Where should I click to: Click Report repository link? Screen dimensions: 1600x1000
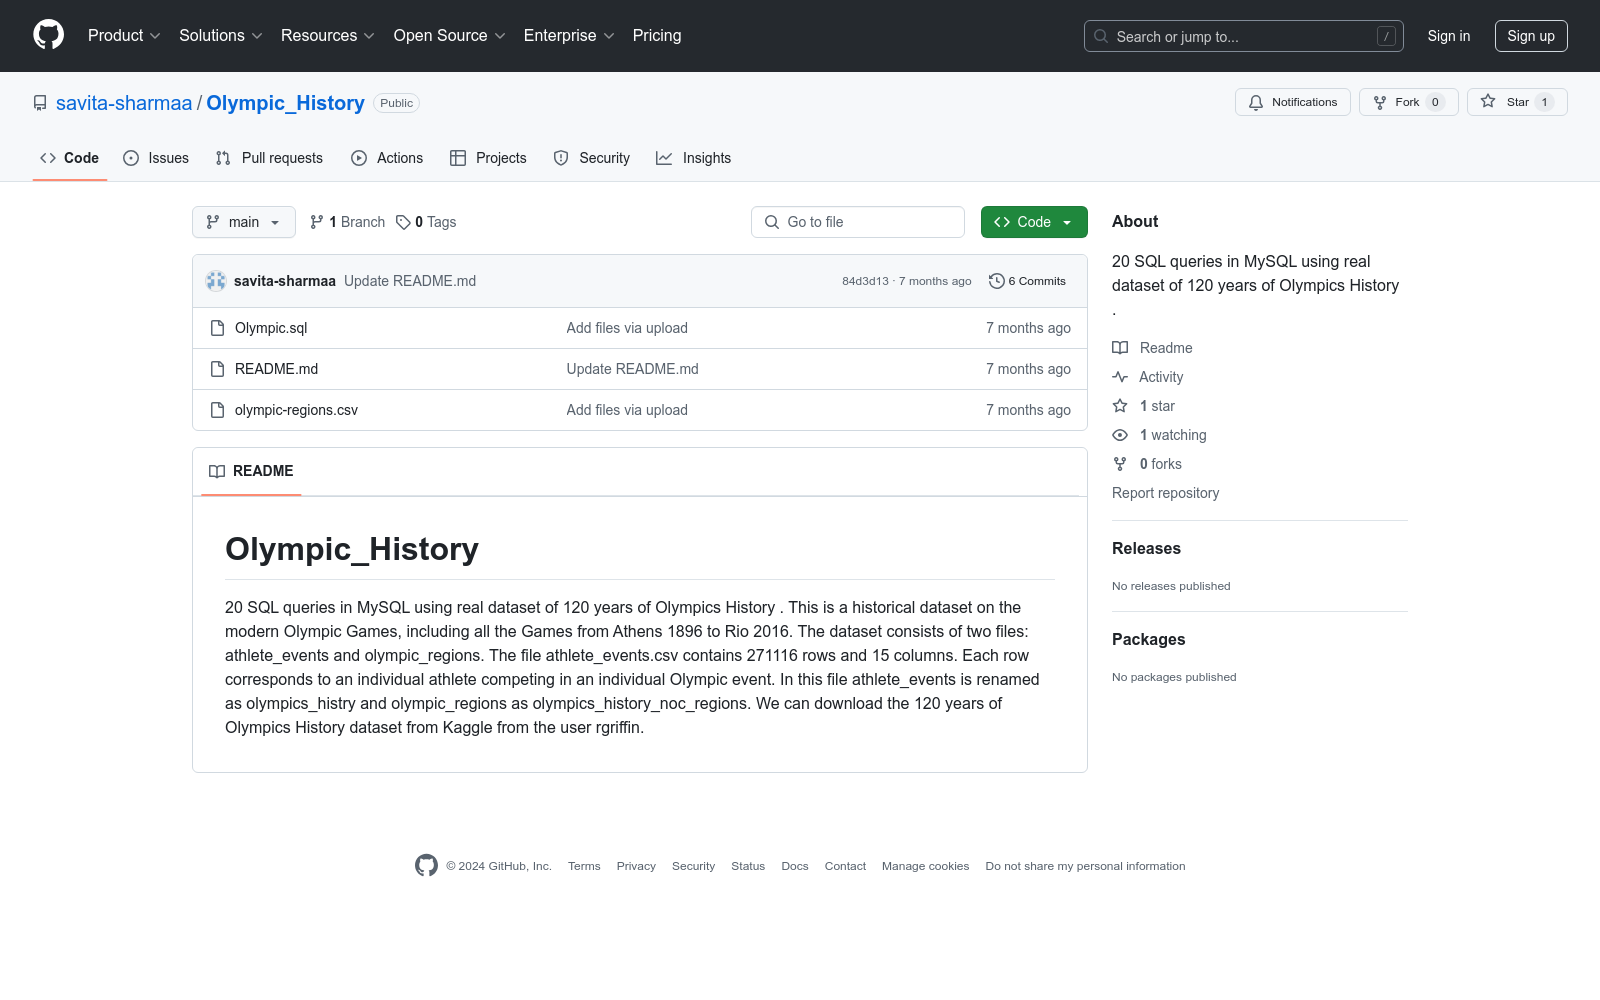click(1165, 493)
